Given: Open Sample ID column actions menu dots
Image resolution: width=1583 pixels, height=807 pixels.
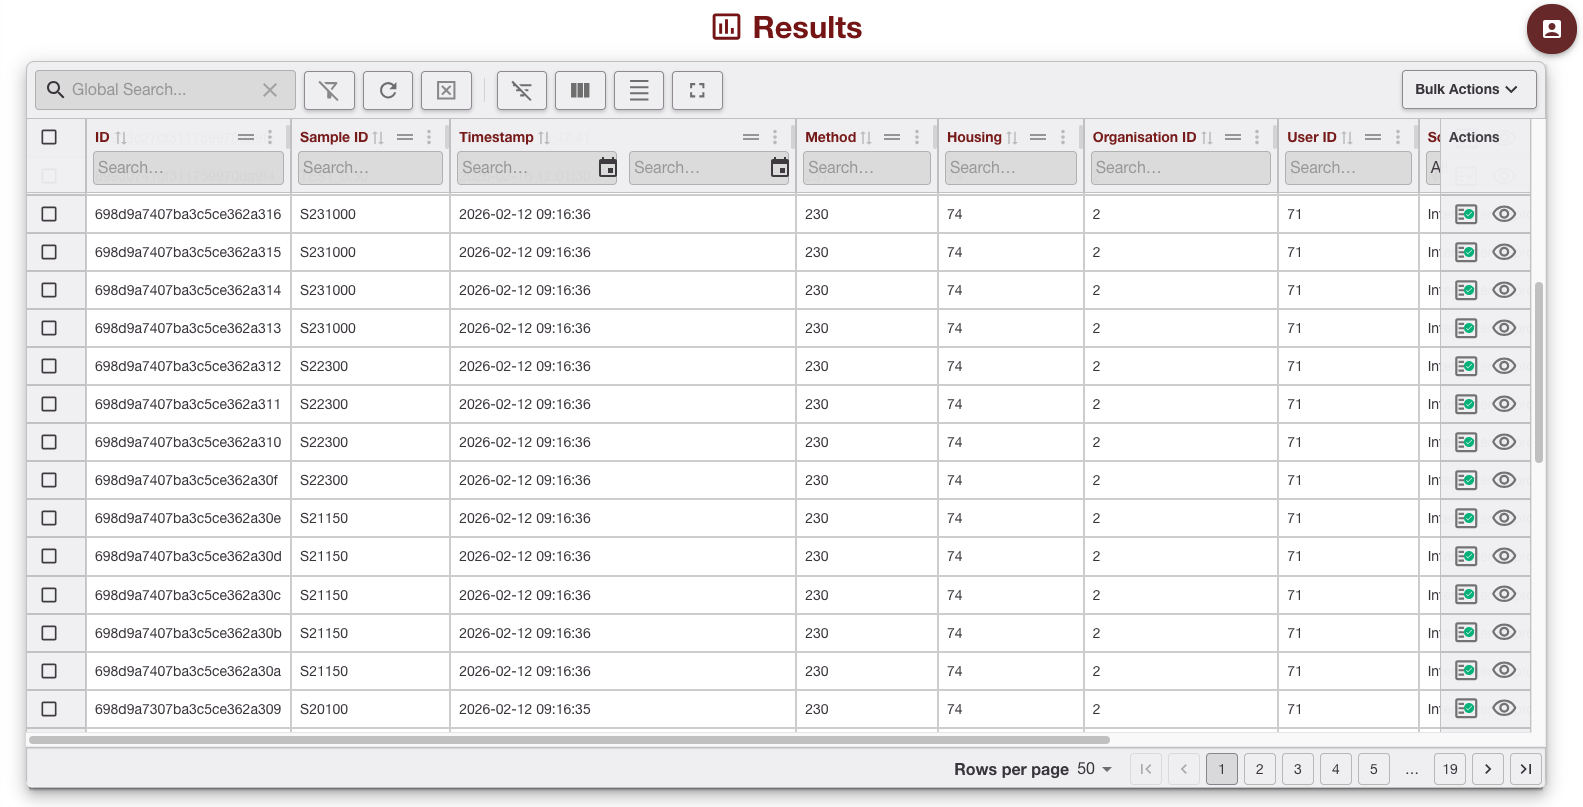Looking at the screenshot, I should (x=429, y=137).
